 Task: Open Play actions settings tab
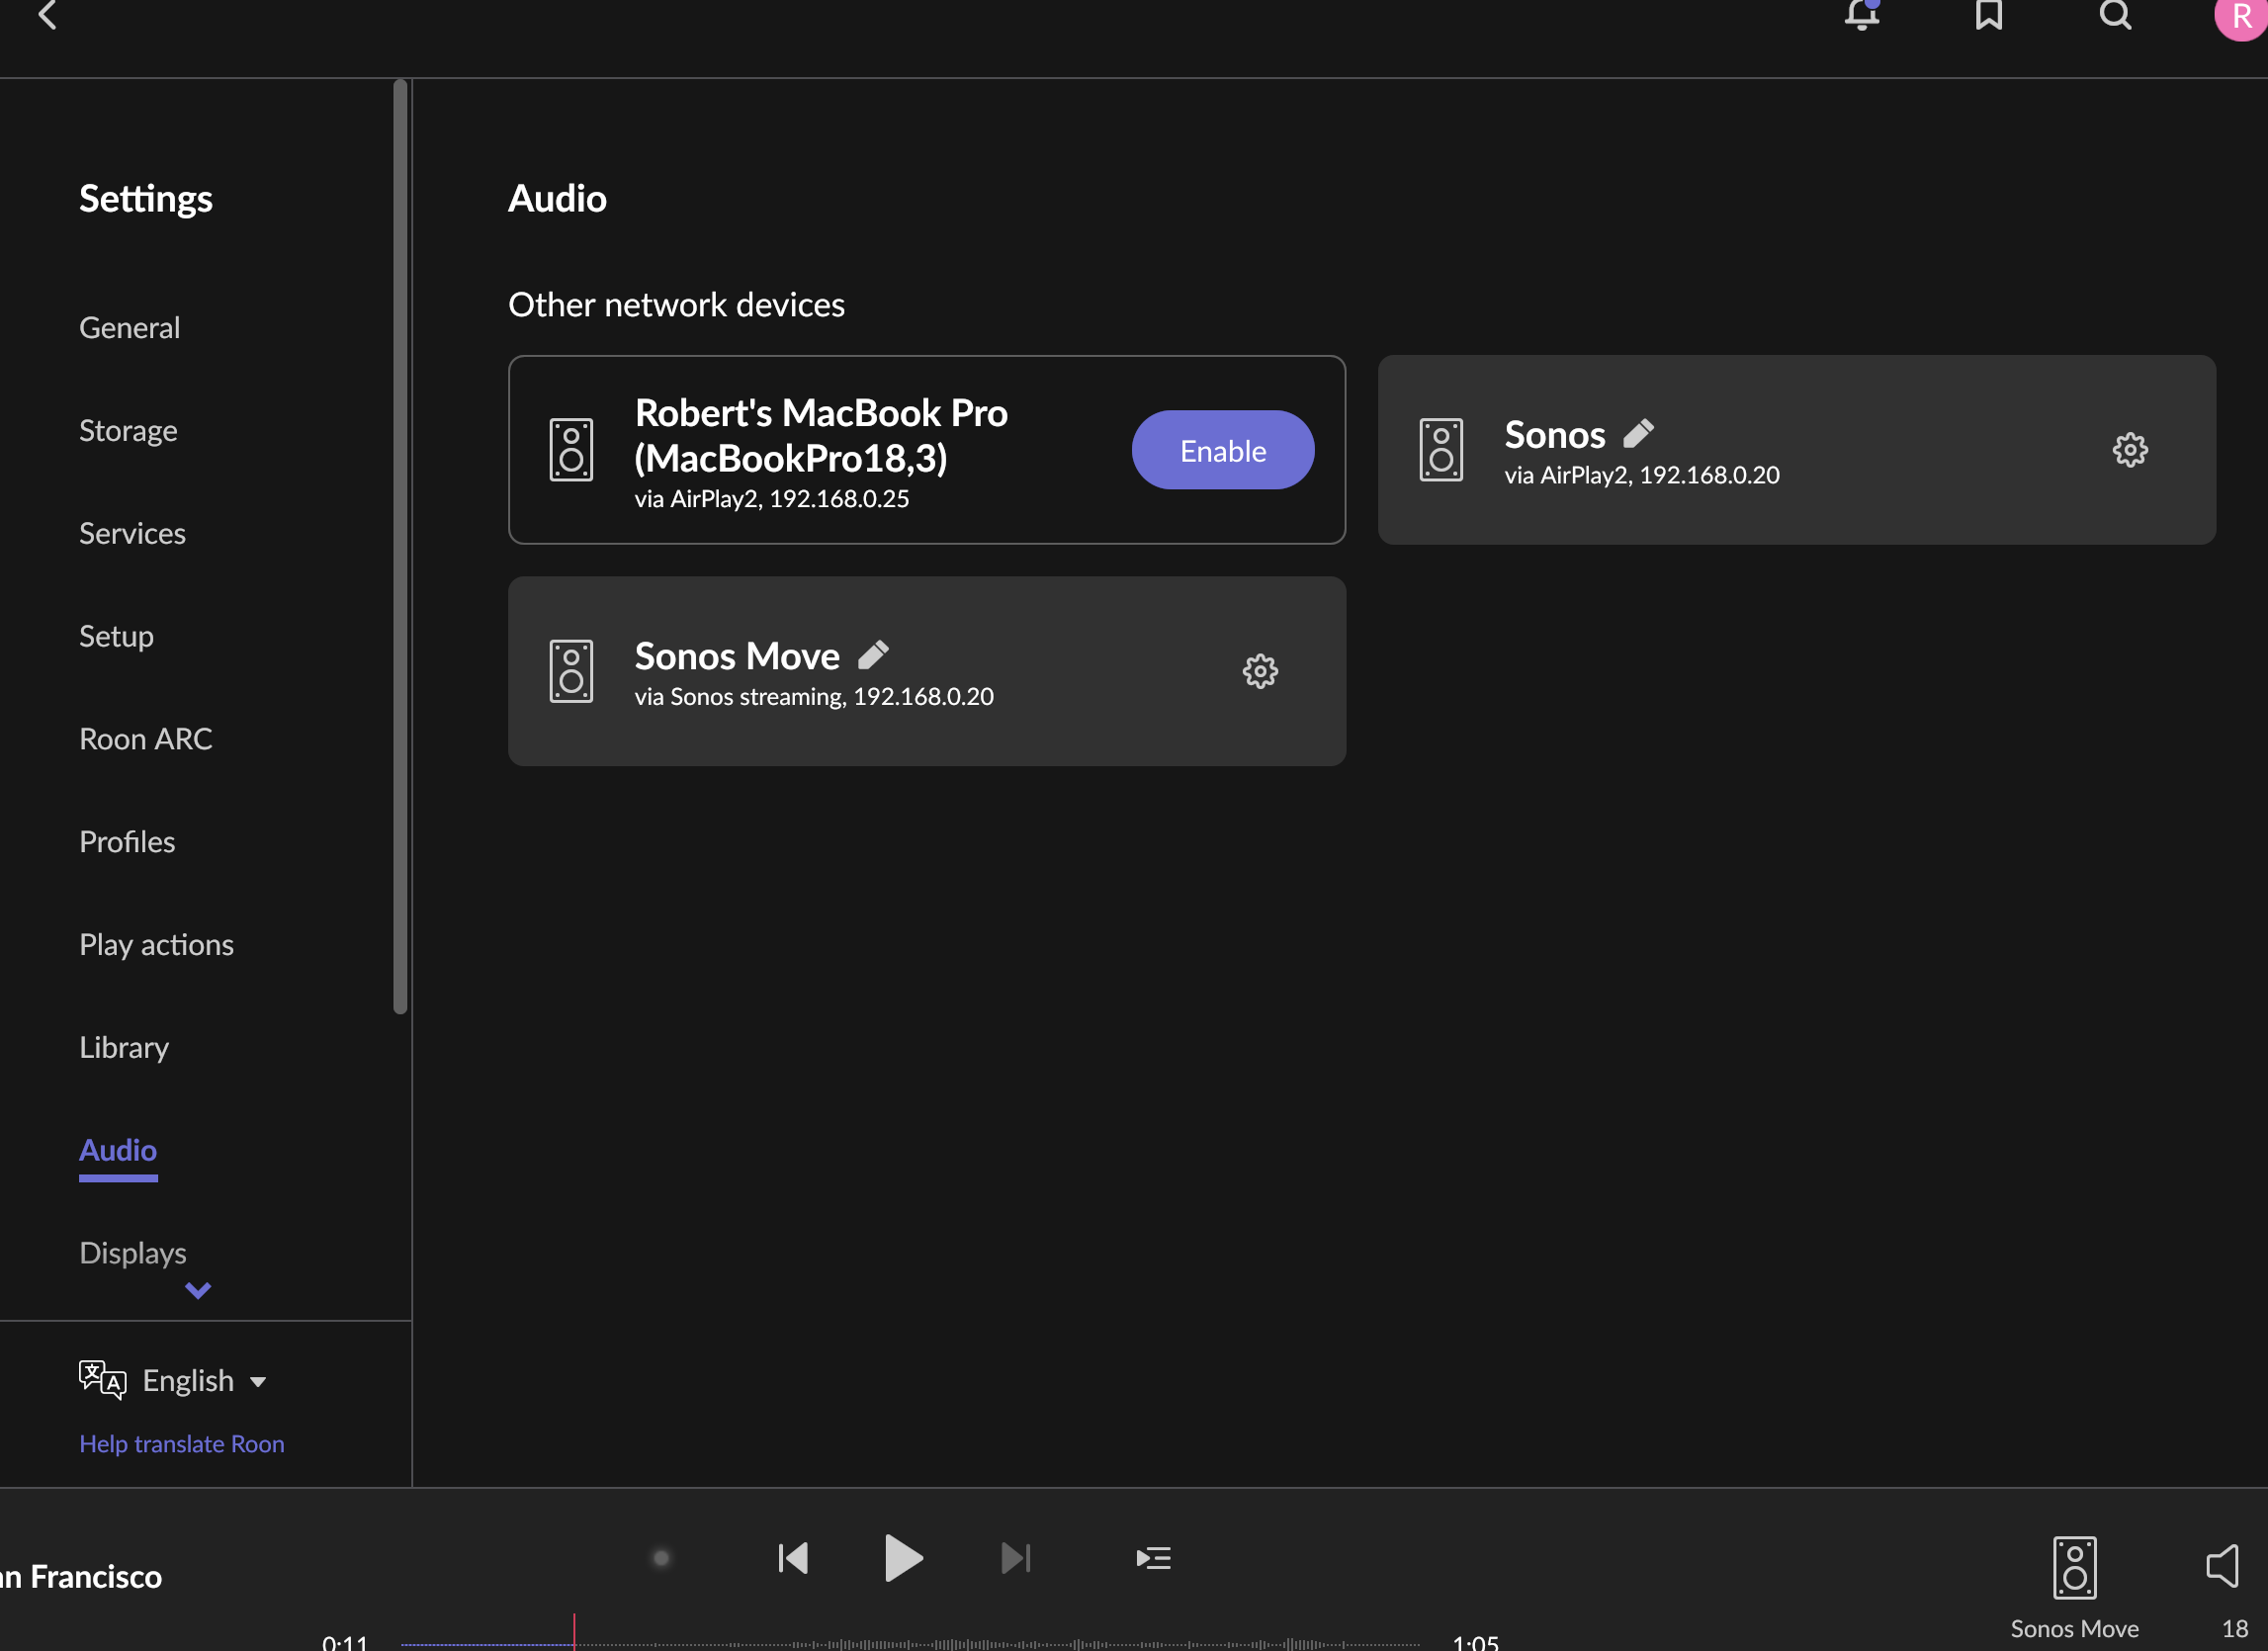pyautogui.click(x=156, y=945)
